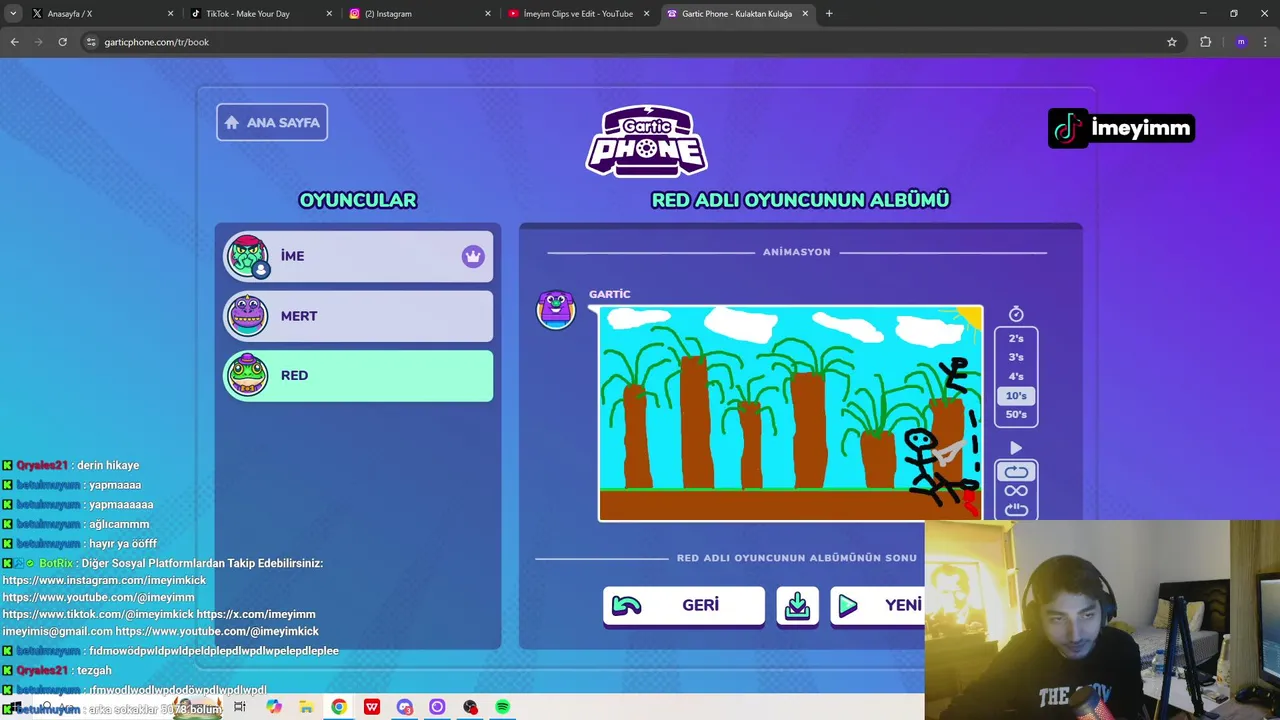Open Copilot from the taskbar
Screen dimensions: 1280x720
point(274,707)
